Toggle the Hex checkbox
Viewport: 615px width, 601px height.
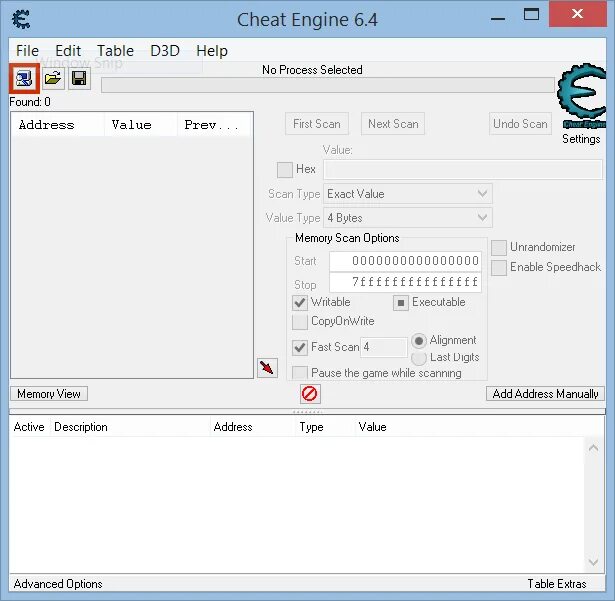coord(285,170)
